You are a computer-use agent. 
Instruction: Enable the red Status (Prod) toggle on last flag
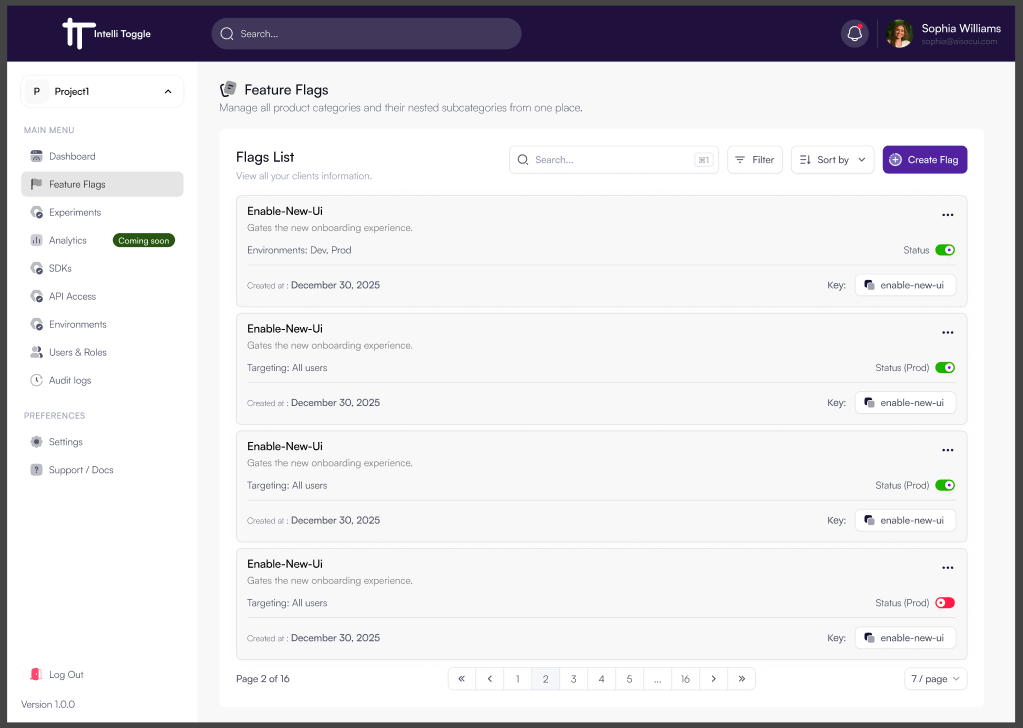click(944, 602)
